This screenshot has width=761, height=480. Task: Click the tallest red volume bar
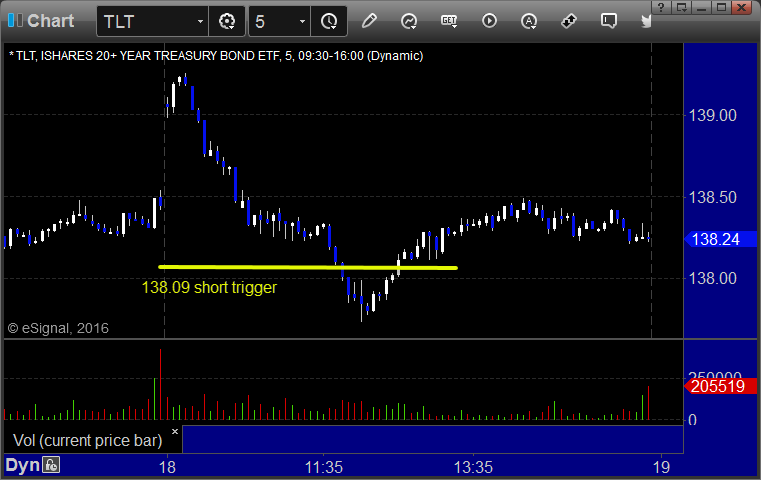(160, 384)
